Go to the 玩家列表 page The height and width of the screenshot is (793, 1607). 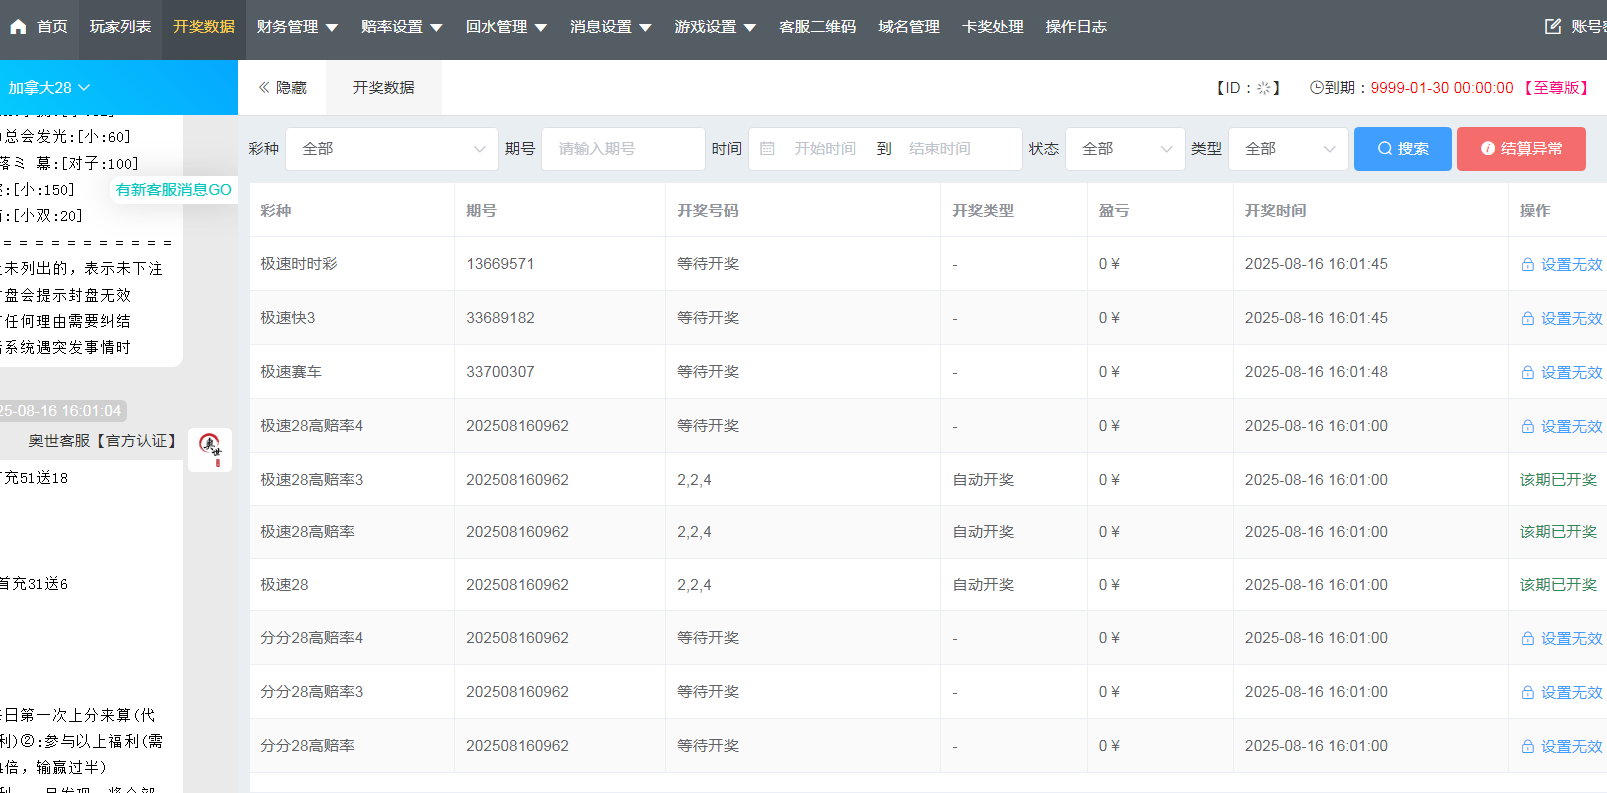(x=120, y=27)
